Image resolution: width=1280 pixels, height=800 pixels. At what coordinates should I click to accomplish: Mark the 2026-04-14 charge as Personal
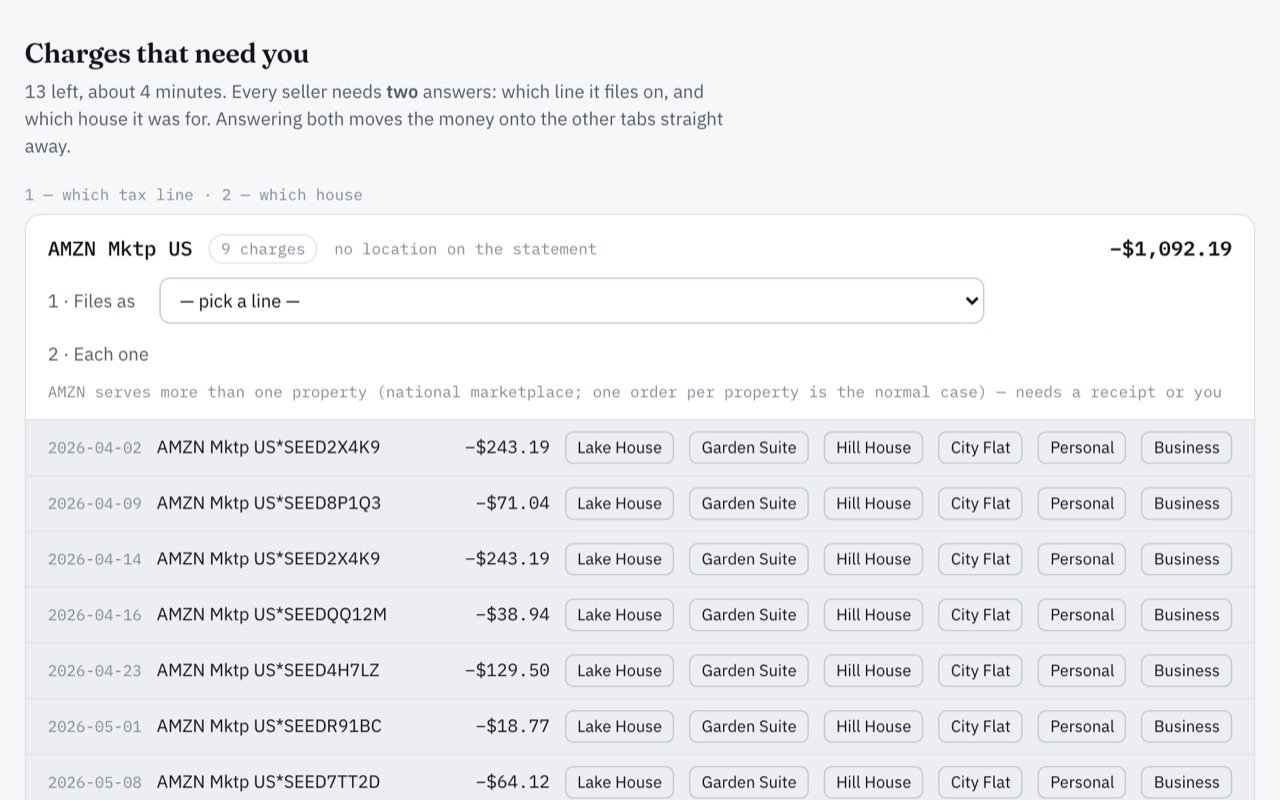(1082, 559)
